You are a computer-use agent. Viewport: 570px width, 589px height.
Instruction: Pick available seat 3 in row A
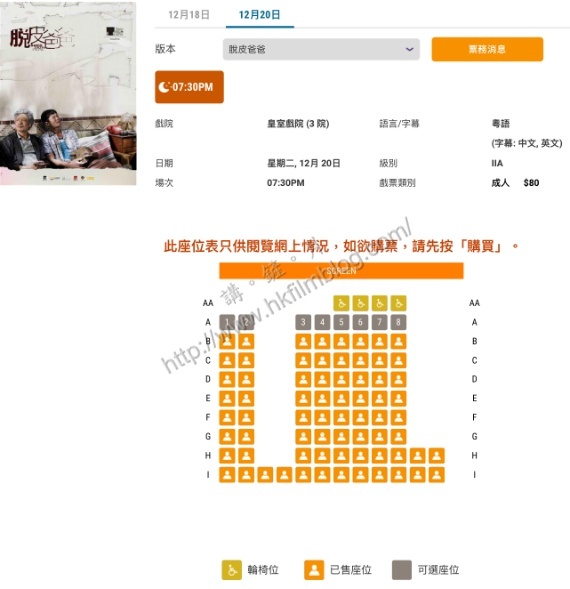303,322
